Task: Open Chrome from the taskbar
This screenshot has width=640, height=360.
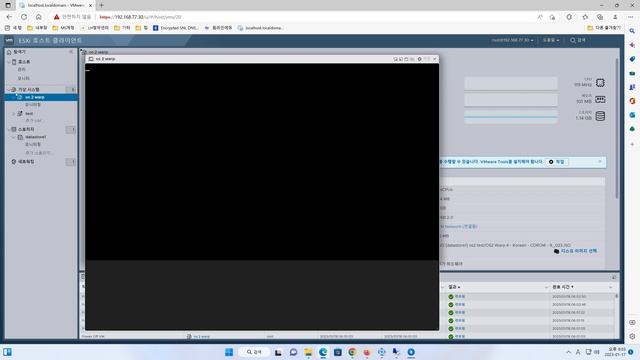Action: click(x=352, y=352)
